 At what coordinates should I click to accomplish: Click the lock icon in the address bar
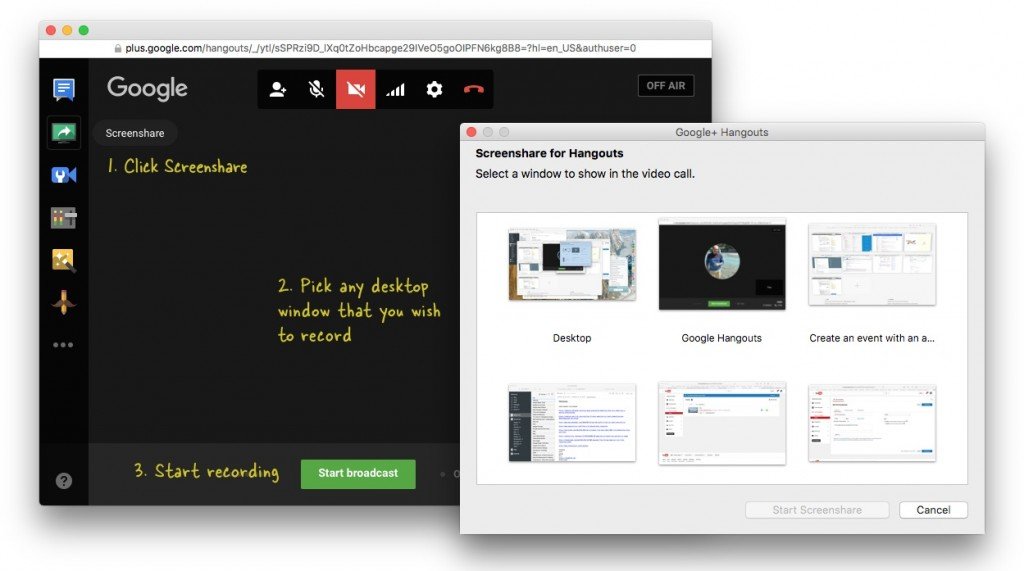tap(118, 48)
